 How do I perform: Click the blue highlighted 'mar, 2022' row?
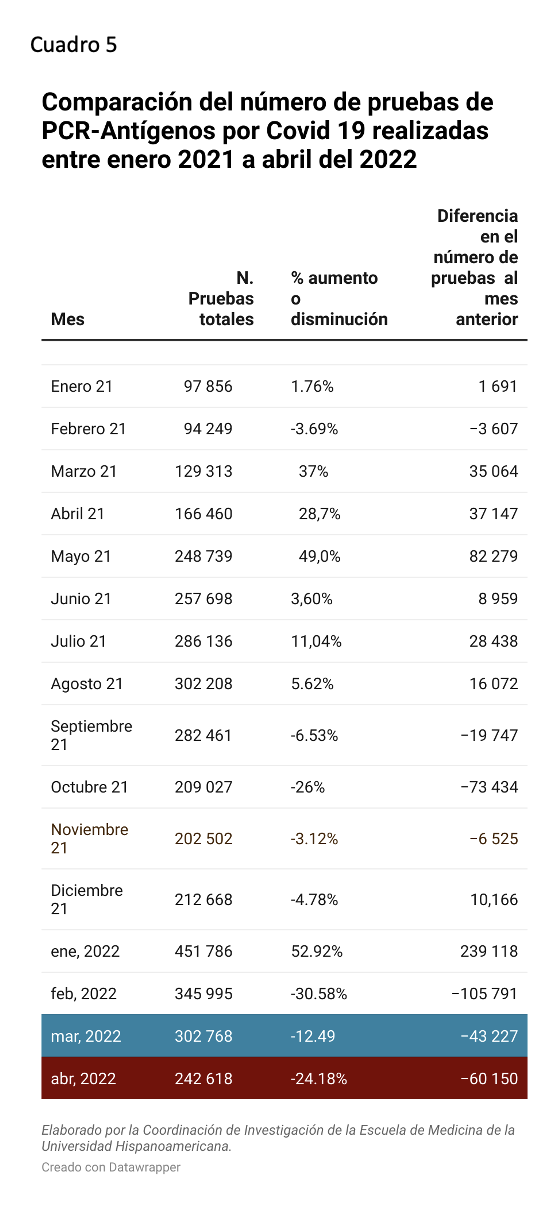coord(284,1036)
